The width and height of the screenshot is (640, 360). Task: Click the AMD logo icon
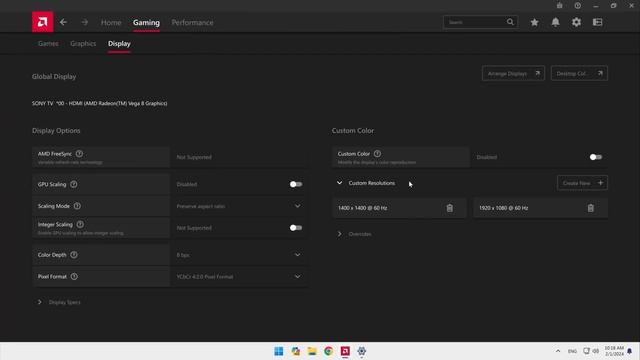pos(42,22)
